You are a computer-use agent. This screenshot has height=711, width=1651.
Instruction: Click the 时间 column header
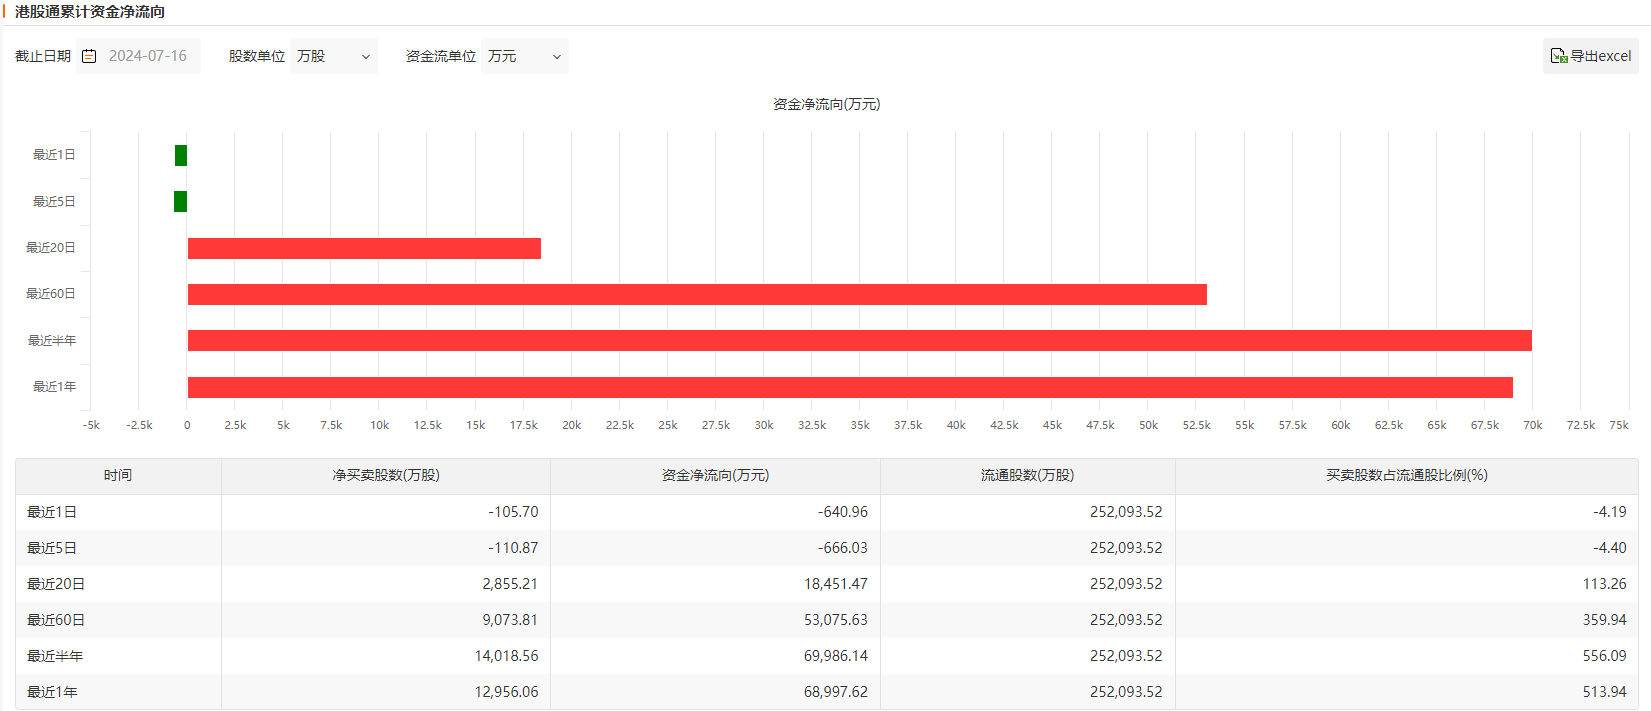[x=118, y=476]
